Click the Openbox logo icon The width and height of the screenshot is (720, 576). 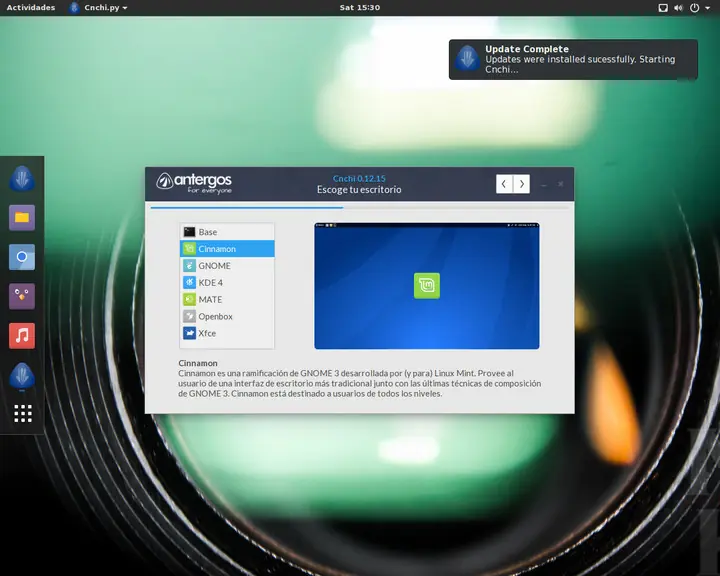pos(189,316)
